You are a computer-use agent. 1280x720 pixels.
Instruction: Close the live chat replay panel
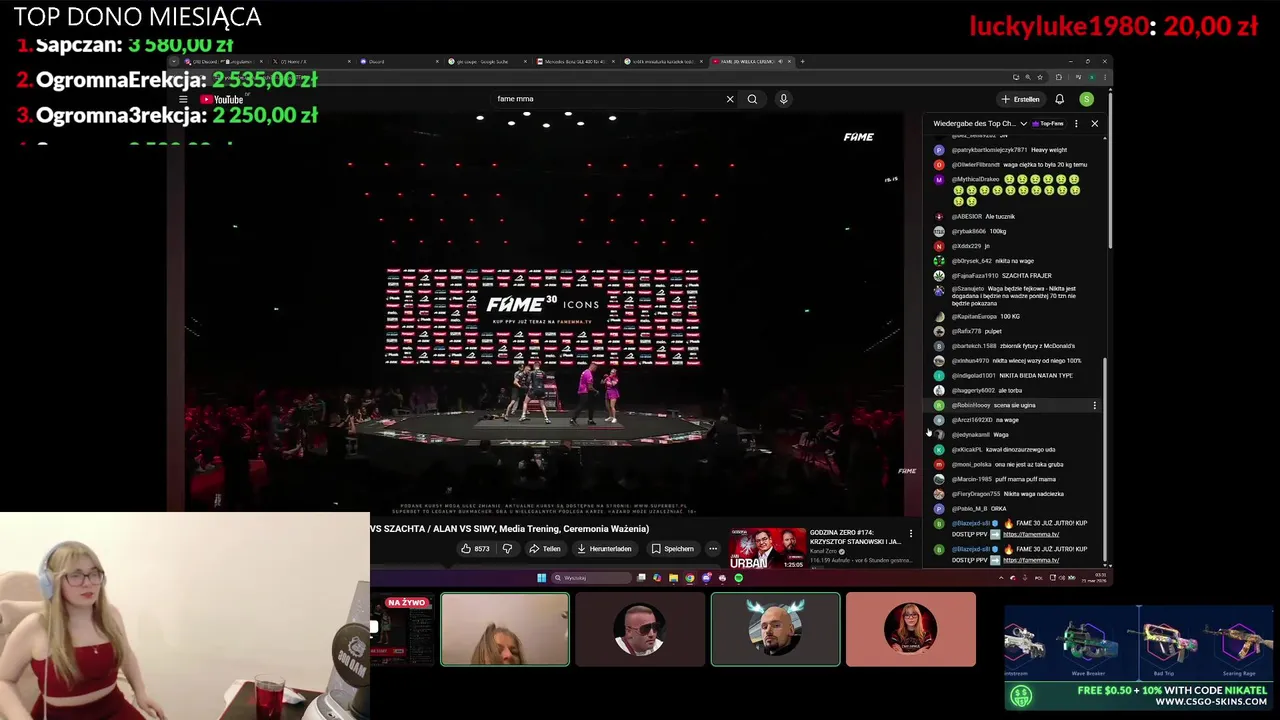click(x=1095, y=124)
